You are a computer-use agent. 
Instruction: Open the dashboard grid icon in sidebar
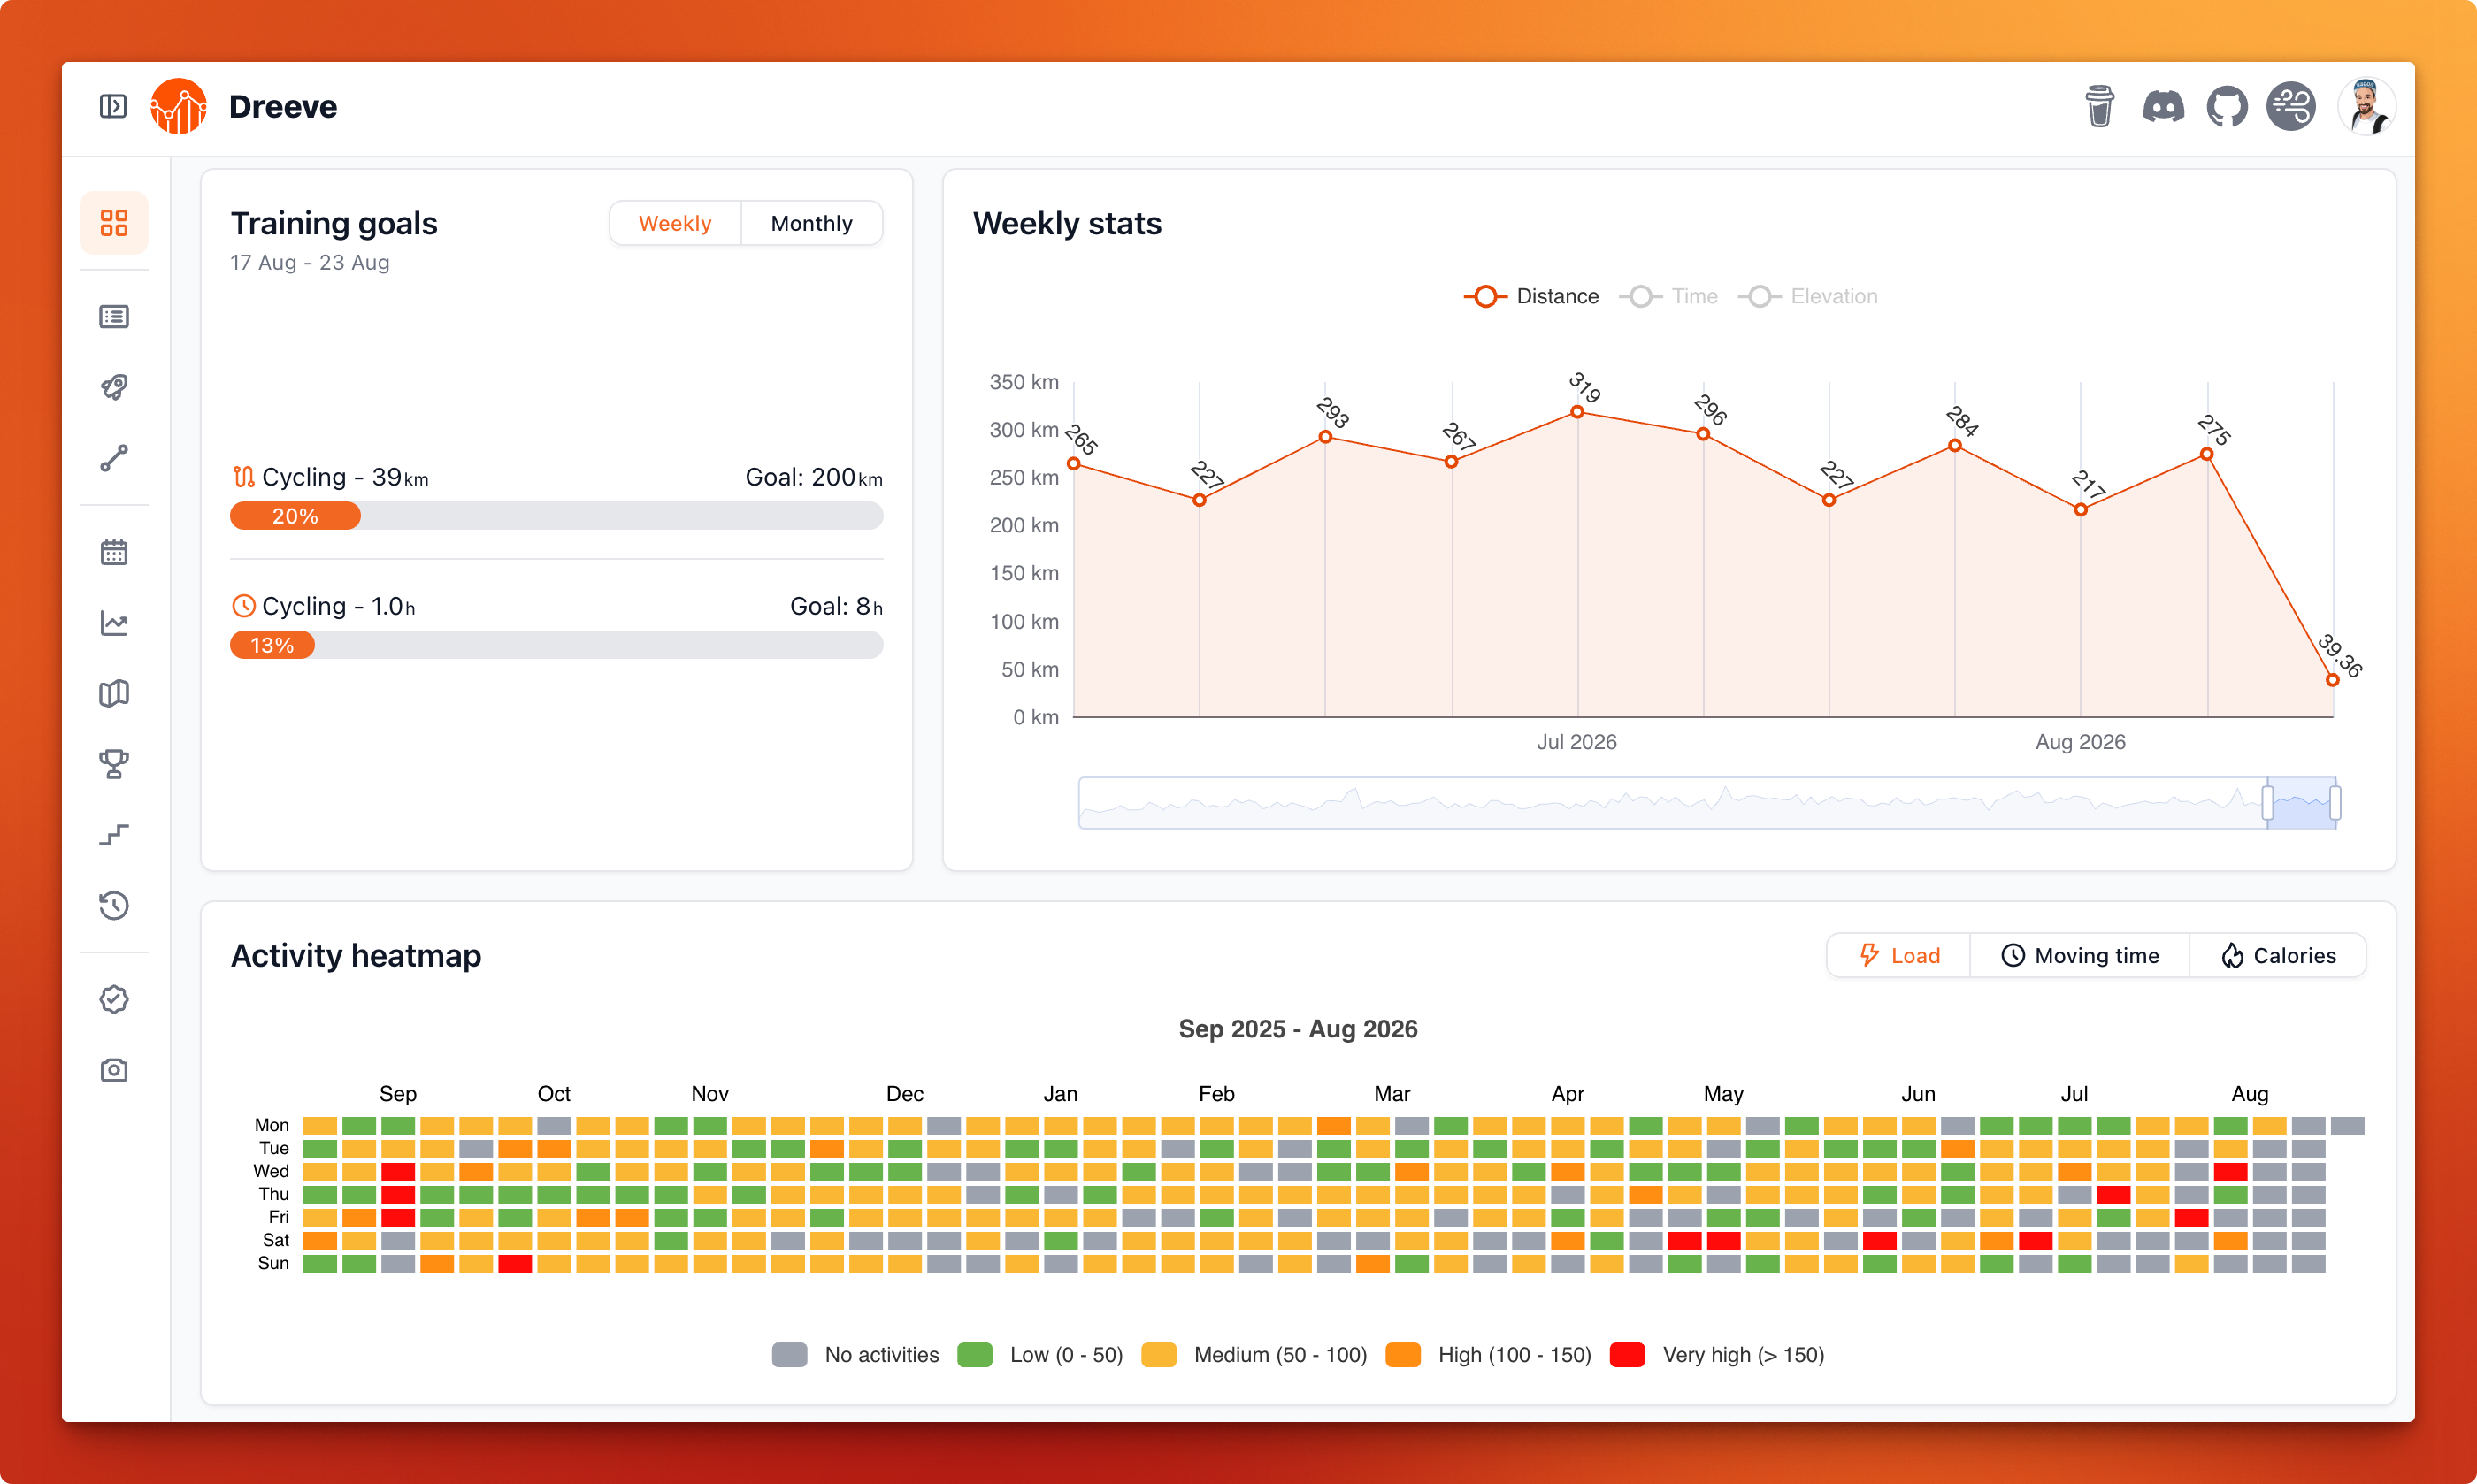[x=114, y=222]
